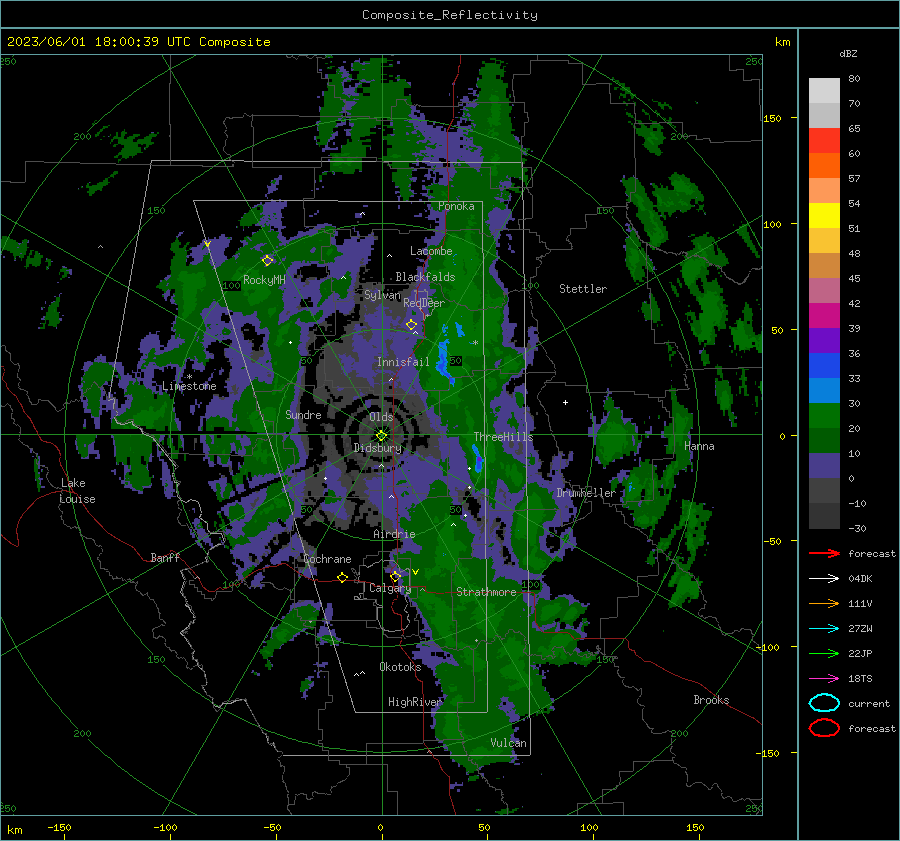The width and height of the screenshot is (900, 841).
Task: Click the Didsbury radar center marker
Action: (x=381, y=435)
